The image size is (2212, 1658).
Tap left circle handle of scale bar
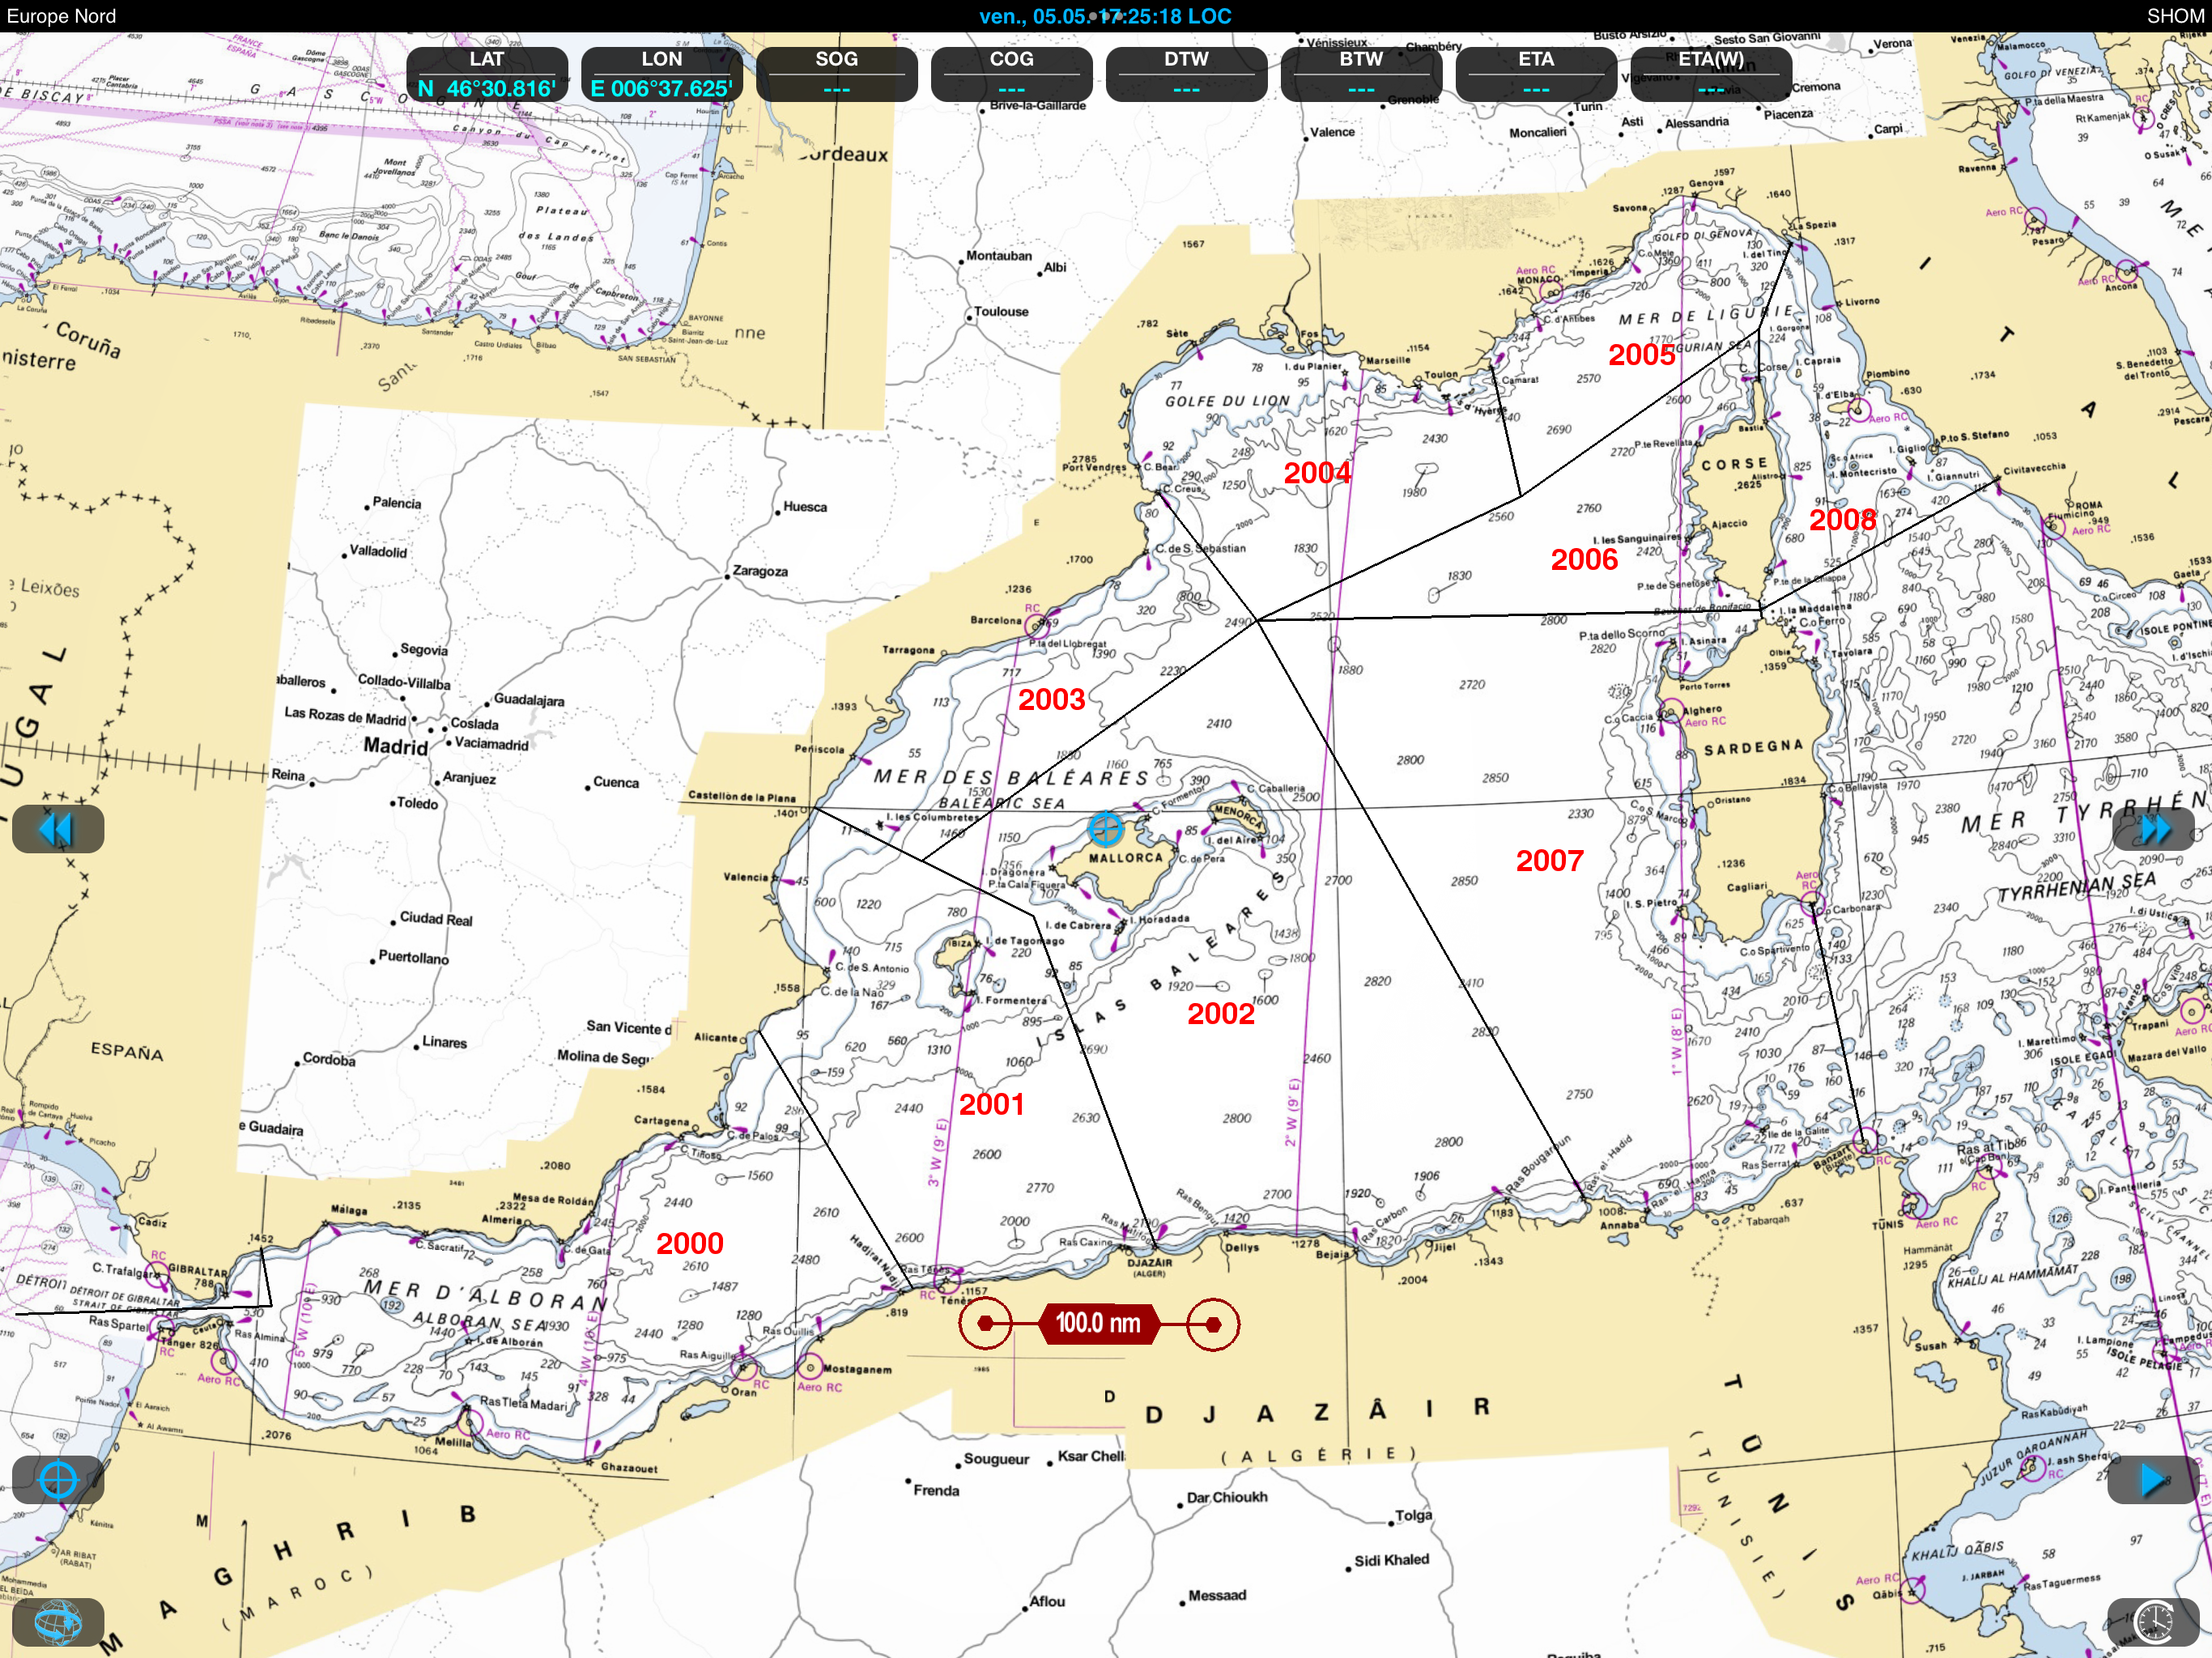985,1324
